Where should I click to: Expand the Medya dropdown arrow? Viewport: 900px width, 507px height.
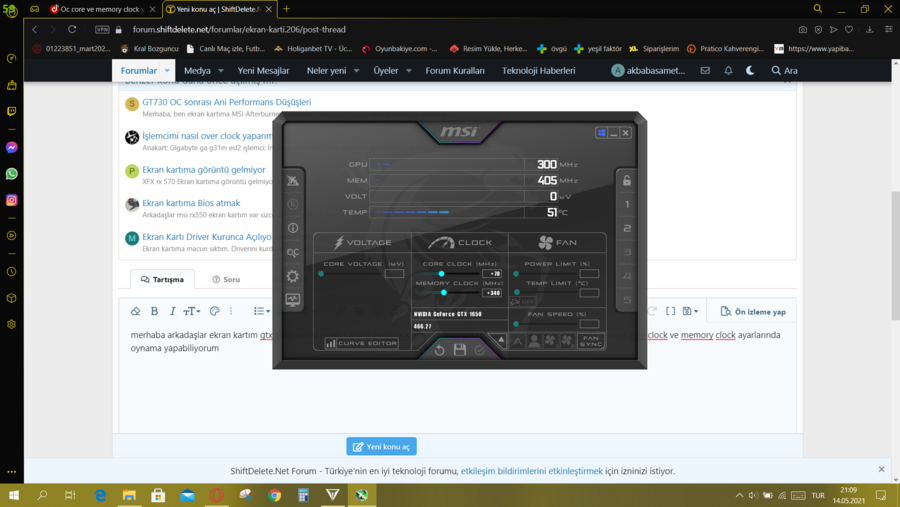tap(220, 71)
